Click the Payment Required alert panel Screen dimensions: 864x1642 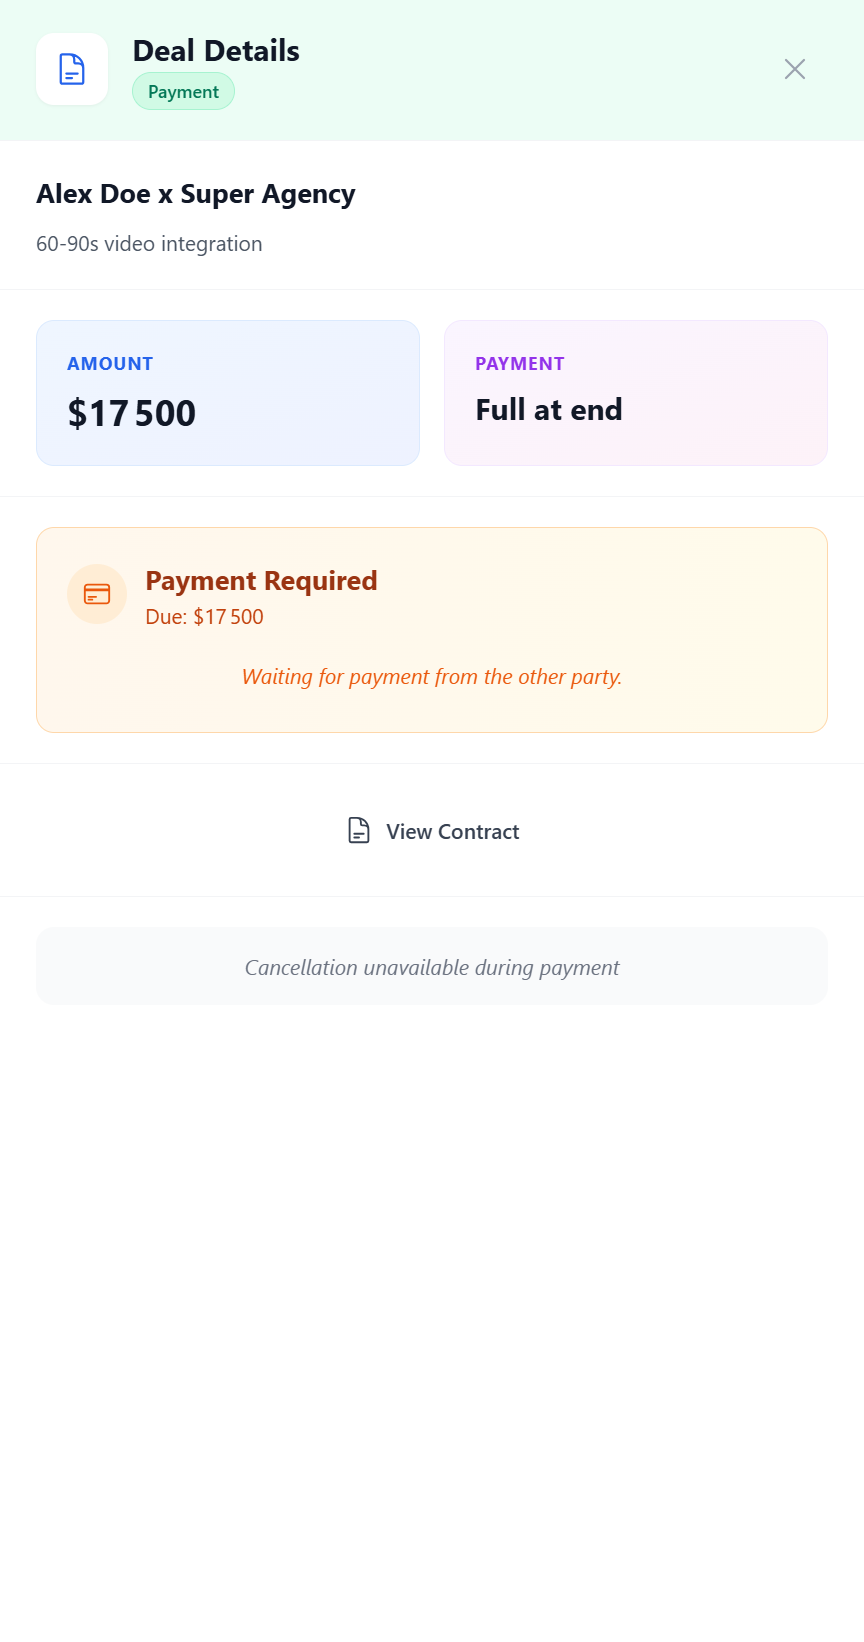coord(432,630)
